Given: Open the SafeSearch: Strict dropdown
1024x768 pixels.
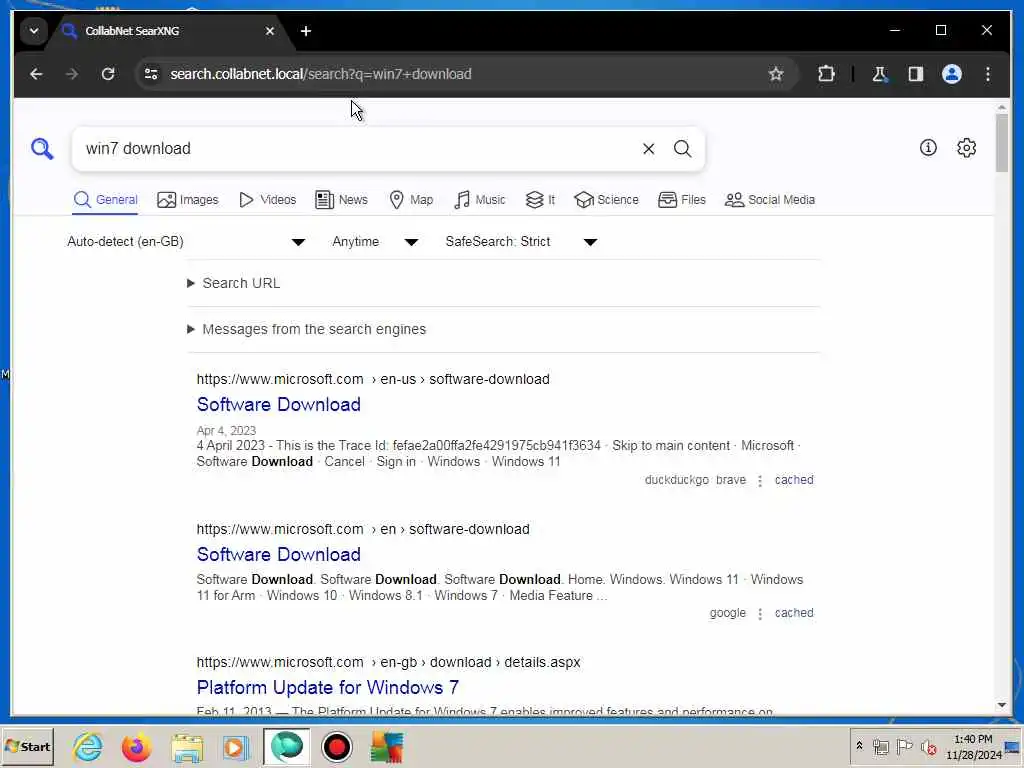Looking at the screenshot, I should pyautogui.click(x=521, y=242).
